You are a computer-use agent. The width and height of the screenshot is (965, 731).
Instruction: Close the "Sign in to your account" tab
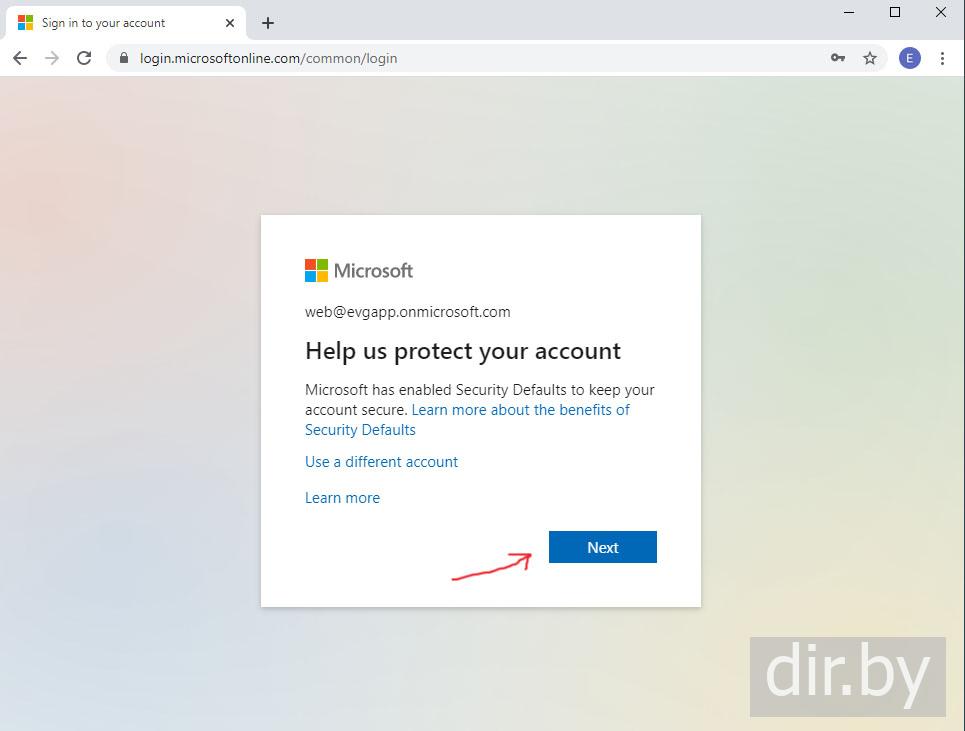click(230, 23)
